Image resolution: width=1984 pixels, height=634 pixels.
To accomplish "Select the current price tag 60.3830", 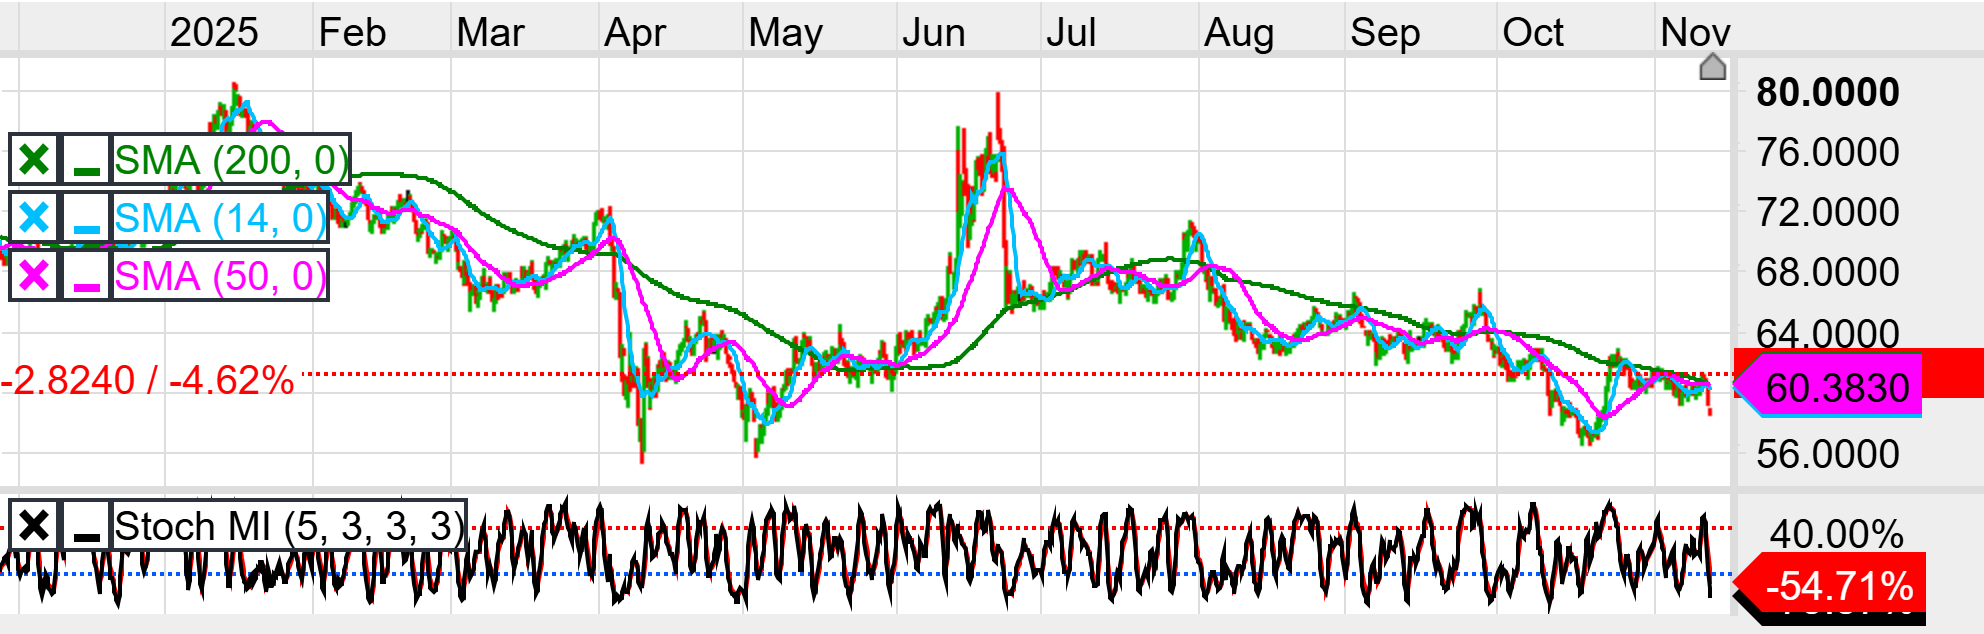I will pos(1836,387).
